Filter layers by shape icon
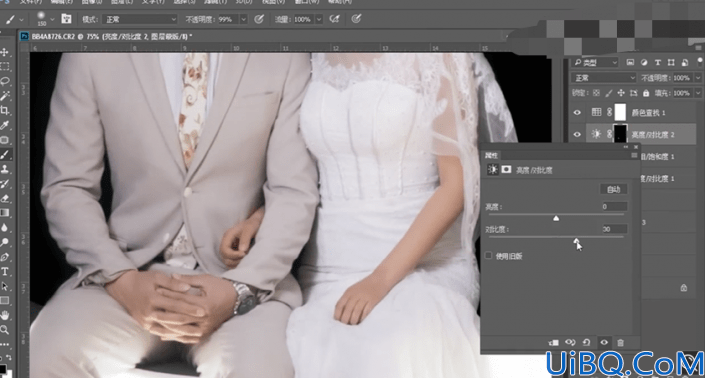705x378 pixels. click(671, 62)
